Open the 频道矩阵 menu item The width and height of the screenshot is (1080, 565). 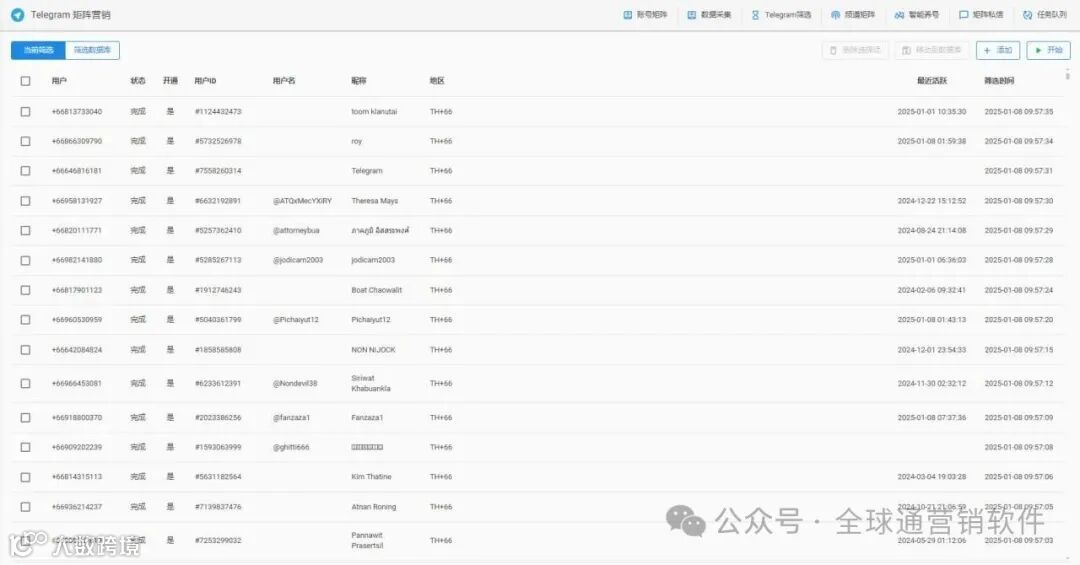[x=853, y=14]
